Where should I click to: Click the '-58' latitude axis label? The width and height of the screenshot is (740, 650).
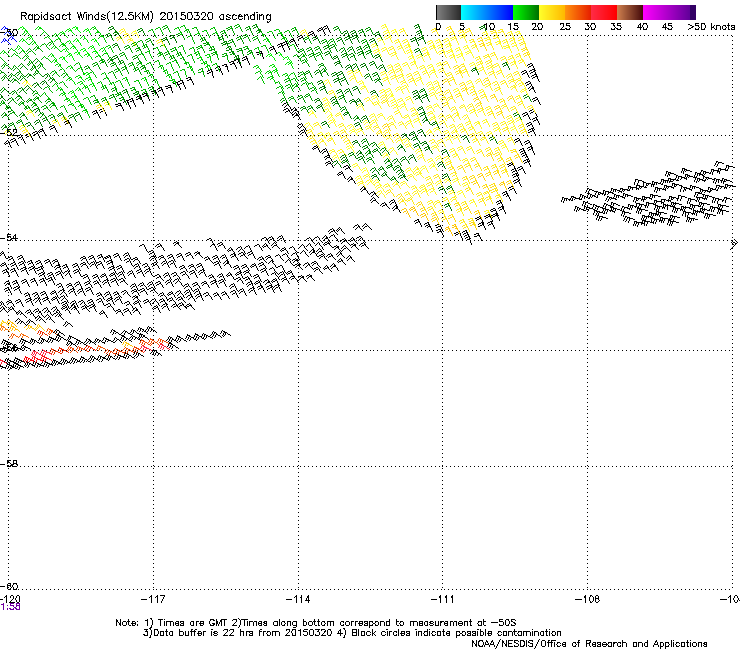(x=9, y=464)
